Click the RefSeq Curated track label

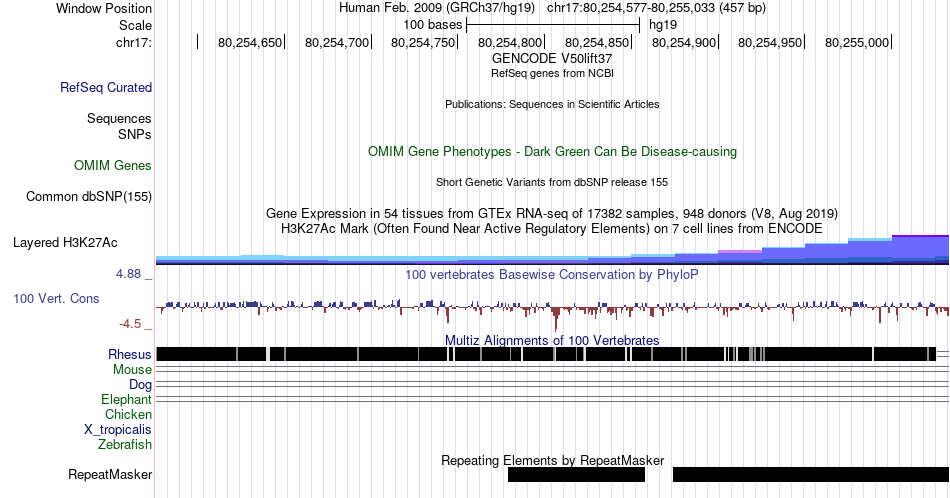105,87
